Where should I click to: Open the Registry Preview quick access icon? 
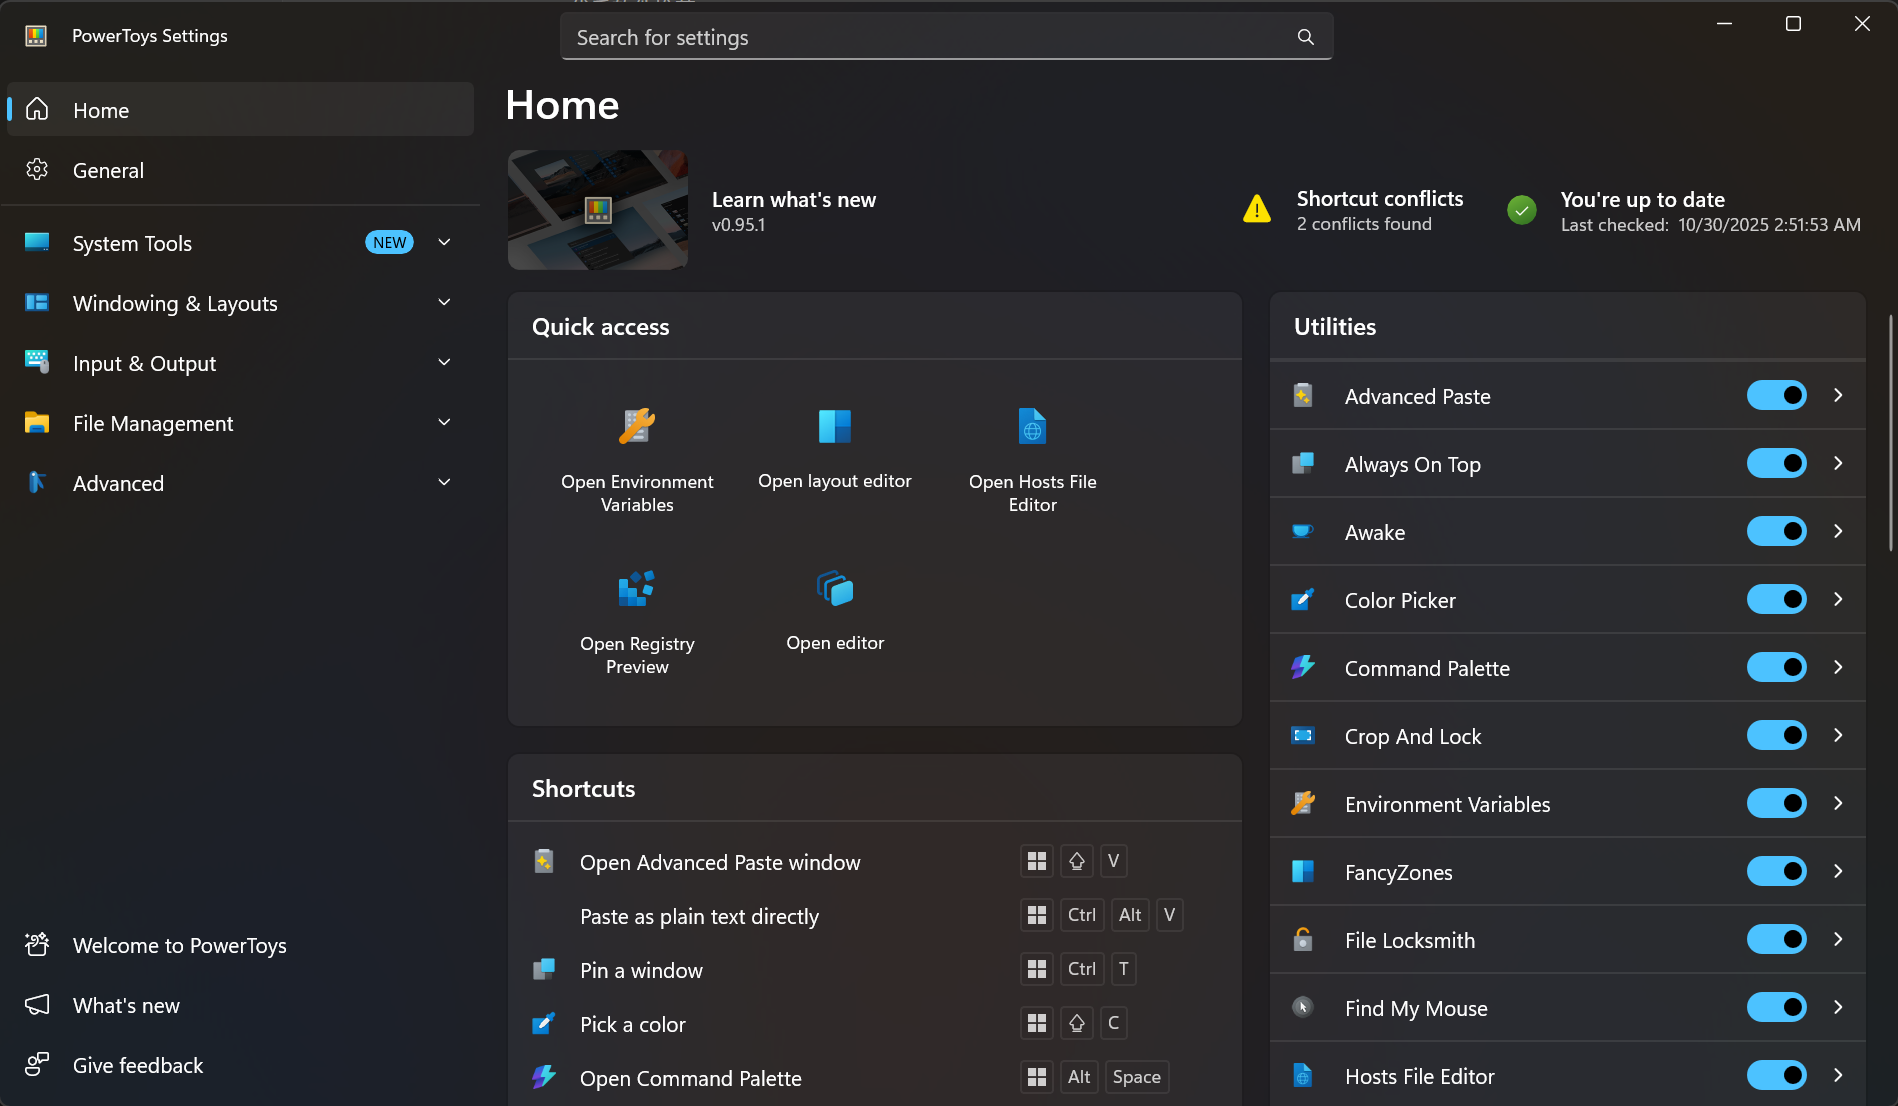[637, 589]
